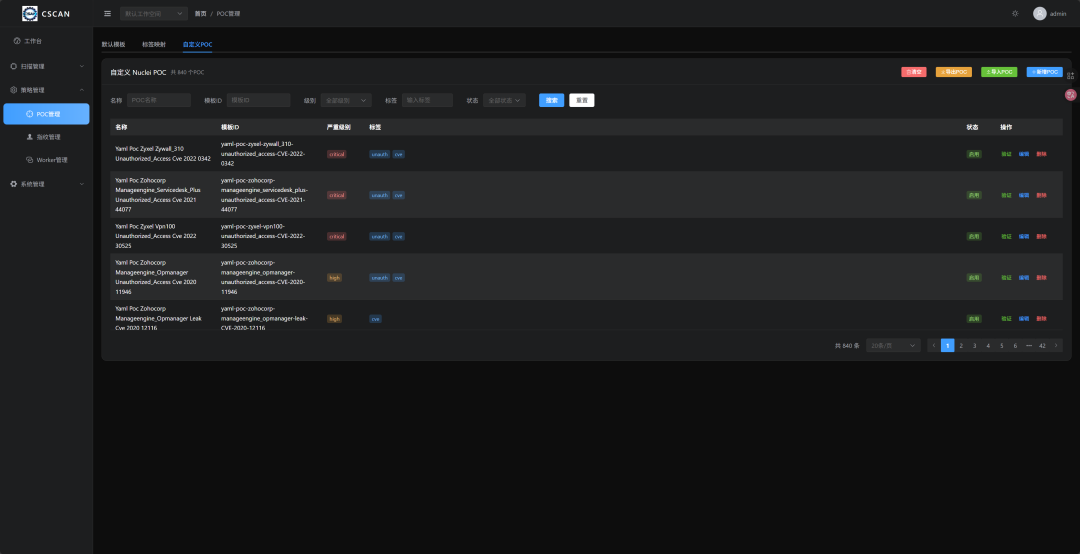Click 删除 for Servicedesk_Plus row

[1041, 195]
